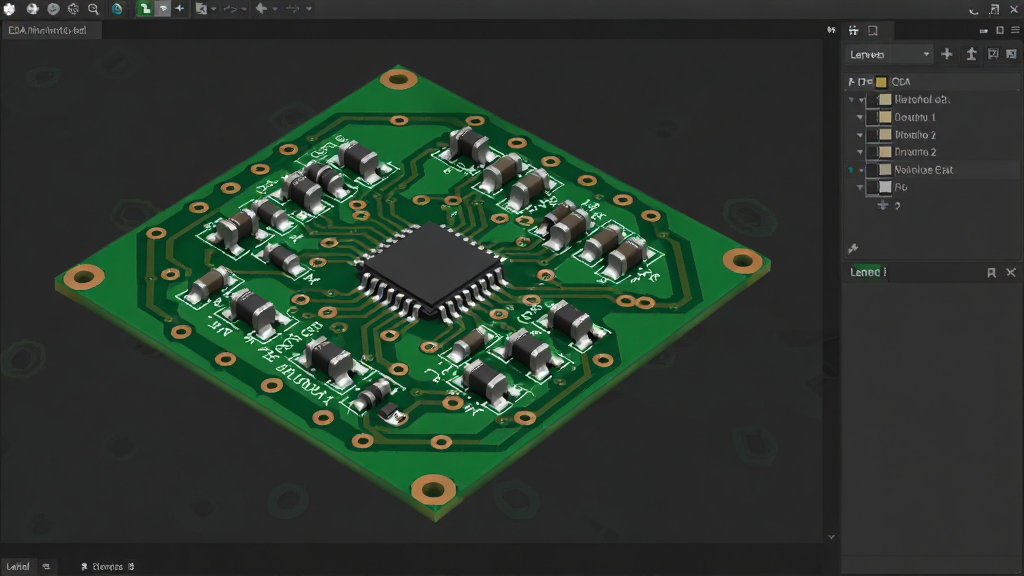Click the color swatch of the 'Noitoloe Eat' layer
The width and height of the screenshot is (1024, 576).
click(885, 170)
